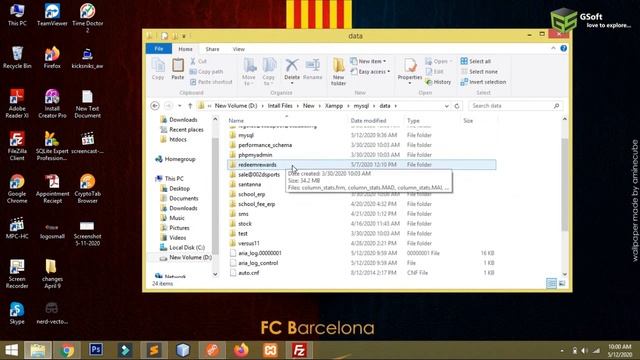This screenshot has width=640, height=360.
Task: Click the Xampp breadcrumb in the address bar
Action: point(334,106)
